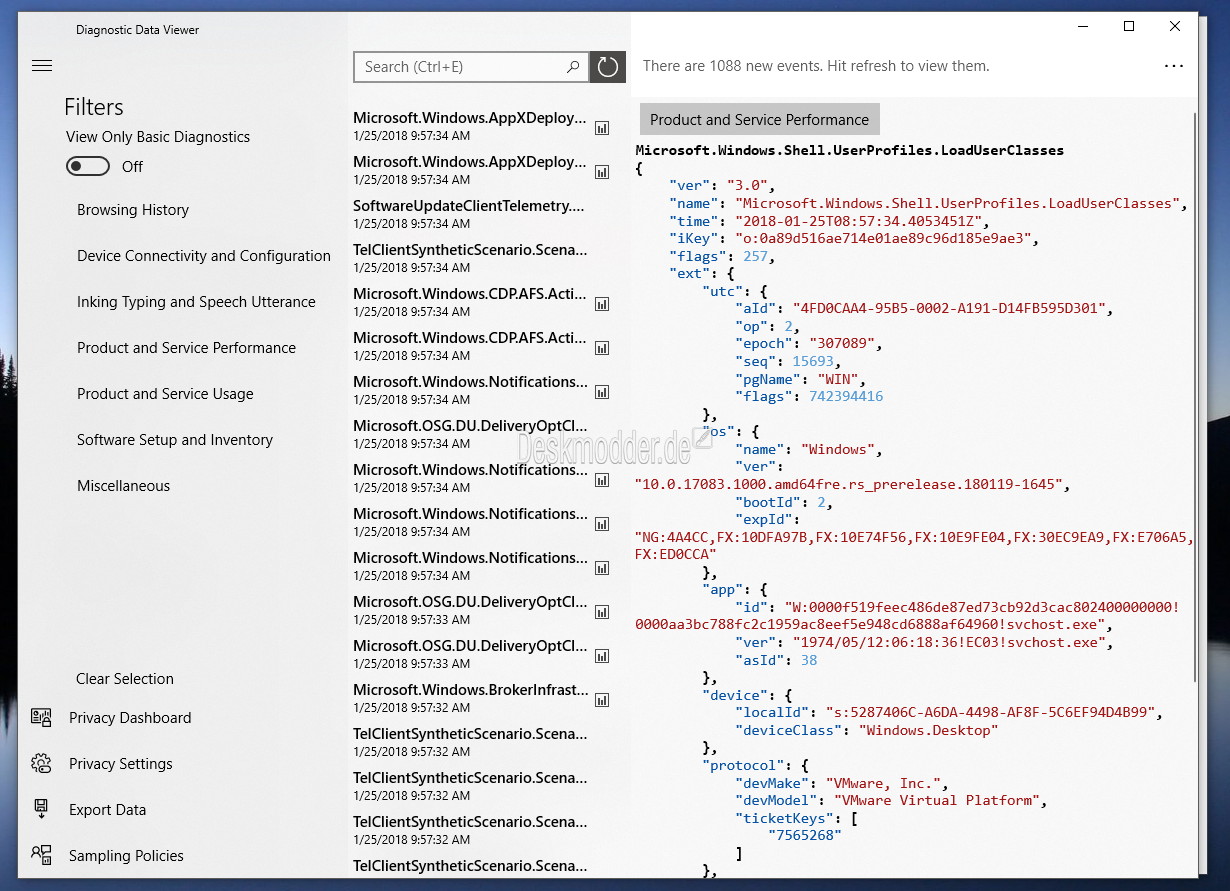The width and height of the screenshot is (1230, 891).
Task: Click chart icon beside 9:57:33 first DeliveryOptCl event
Action: pos(602,612)
